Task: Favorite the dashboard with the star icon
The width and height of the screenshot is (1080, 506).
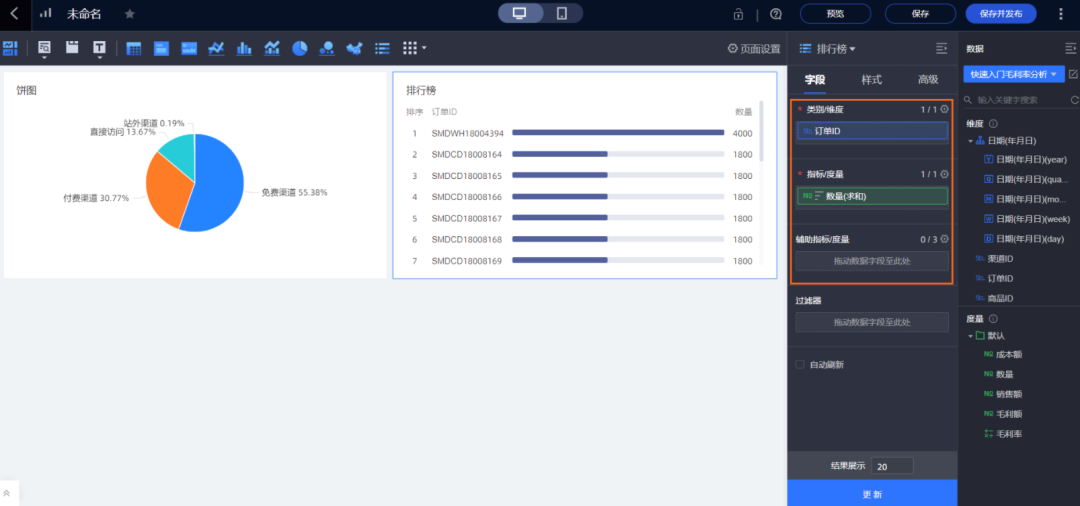Action: click(129, 14)
